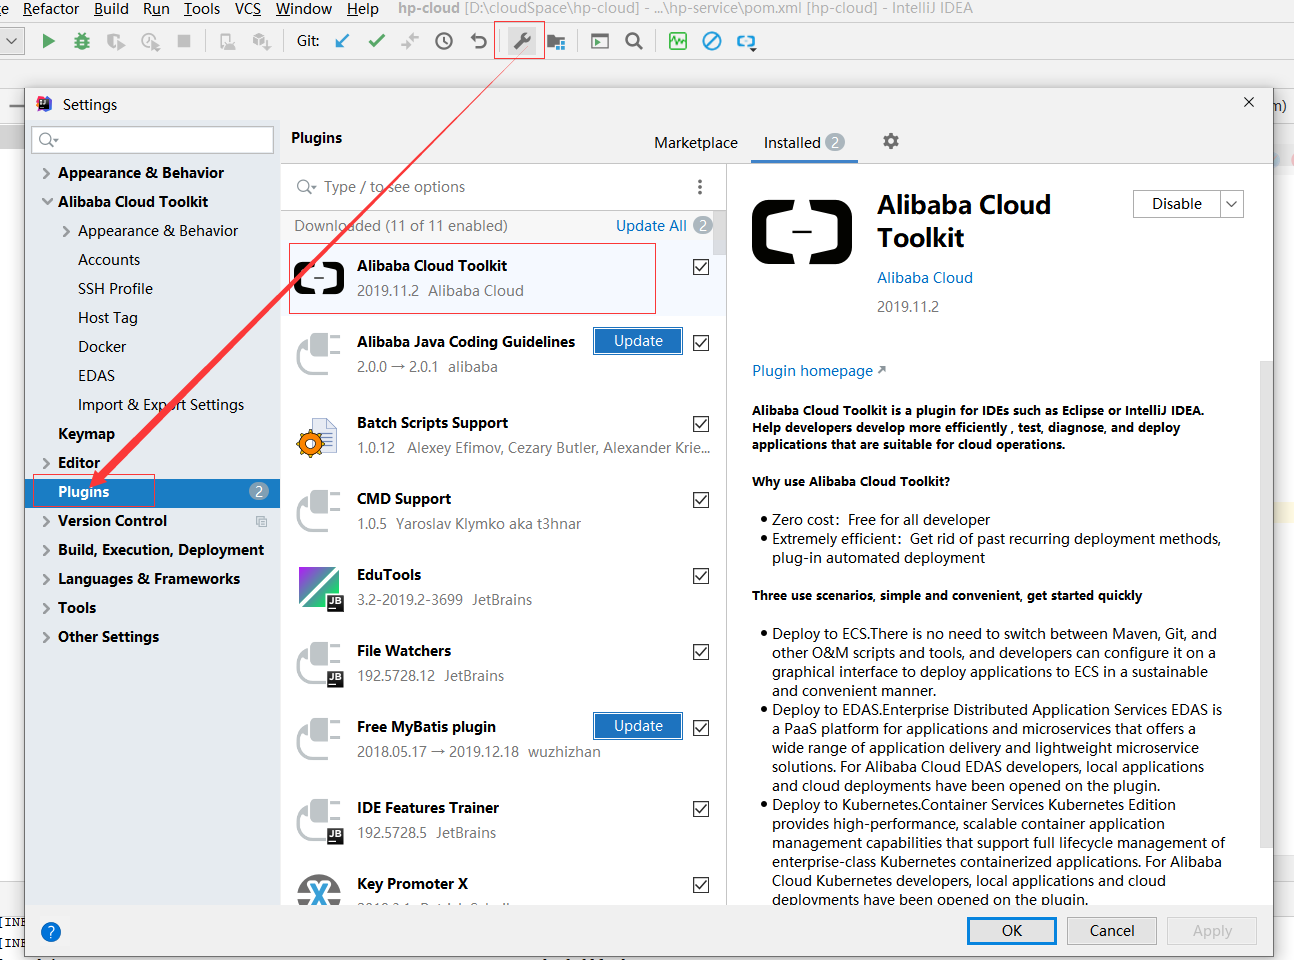Viewport: 1294px width, 960px height.
Task: Open the VCS menu
Action: (x=248, y=9)
